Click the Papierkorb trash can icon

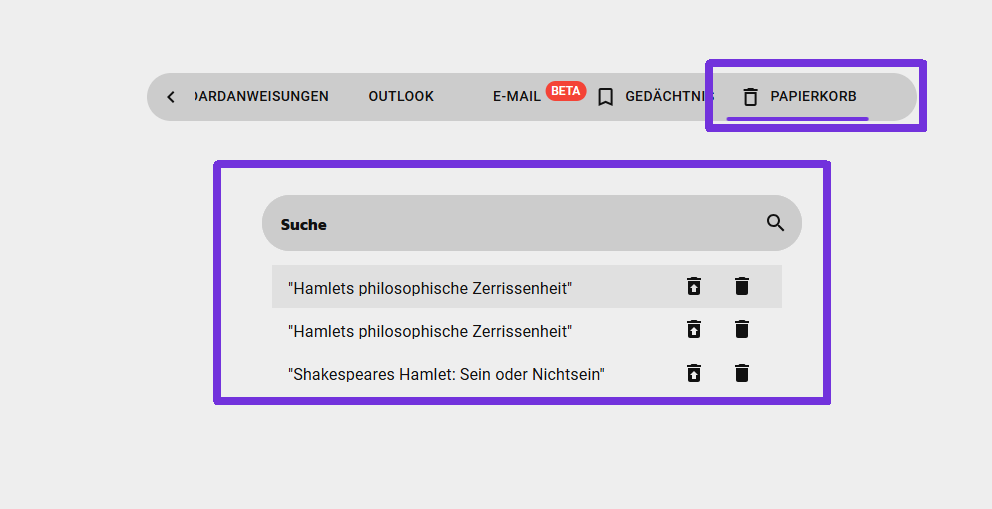pyautogui.click(x=751, y=97)
